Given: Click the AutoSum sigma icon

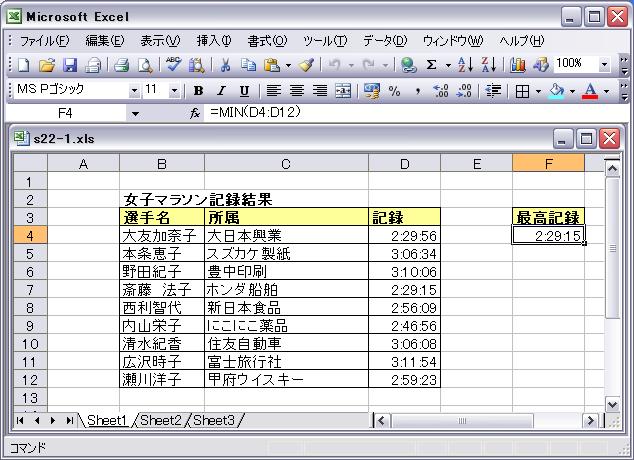Looking at the screenshot, I should (x=431, y=65).
